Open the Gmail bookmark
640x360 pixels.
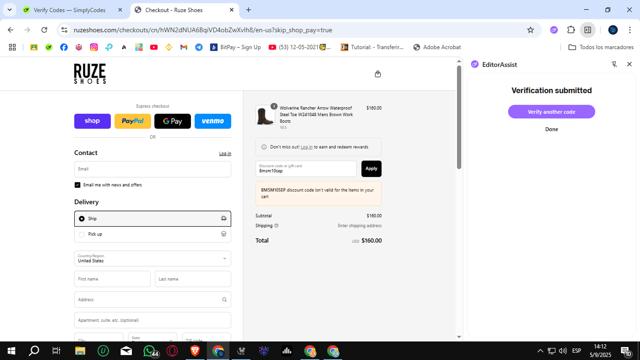point(184,47)
